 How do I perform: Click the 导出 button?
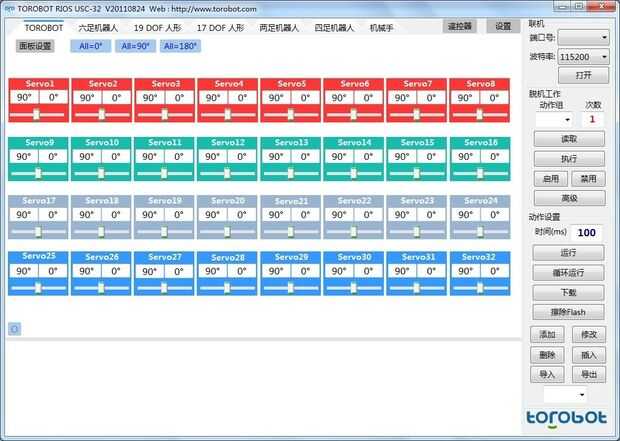point(589,374)
